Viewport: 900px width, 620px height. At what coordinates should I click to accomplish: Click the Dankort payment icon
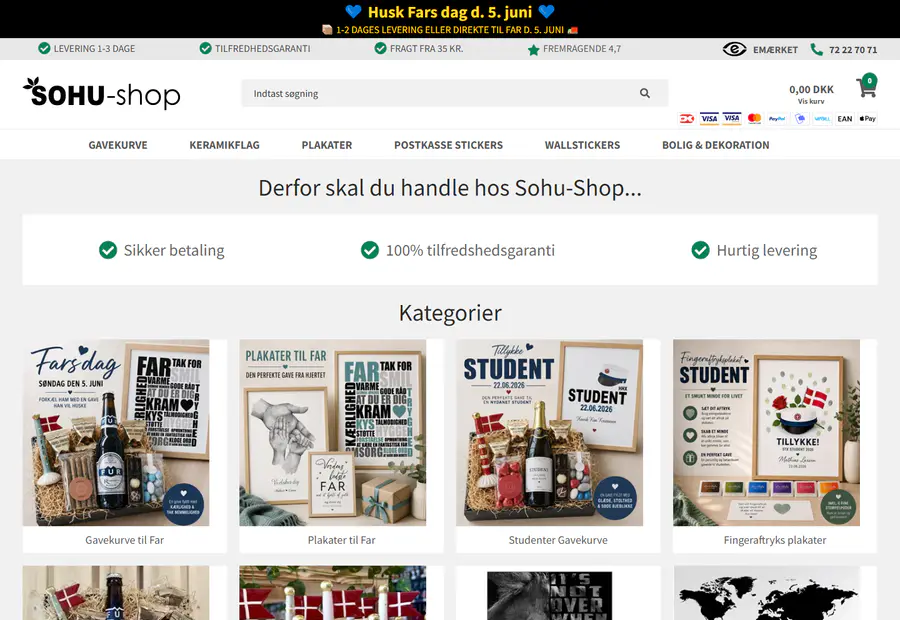[x=686, y=119]
